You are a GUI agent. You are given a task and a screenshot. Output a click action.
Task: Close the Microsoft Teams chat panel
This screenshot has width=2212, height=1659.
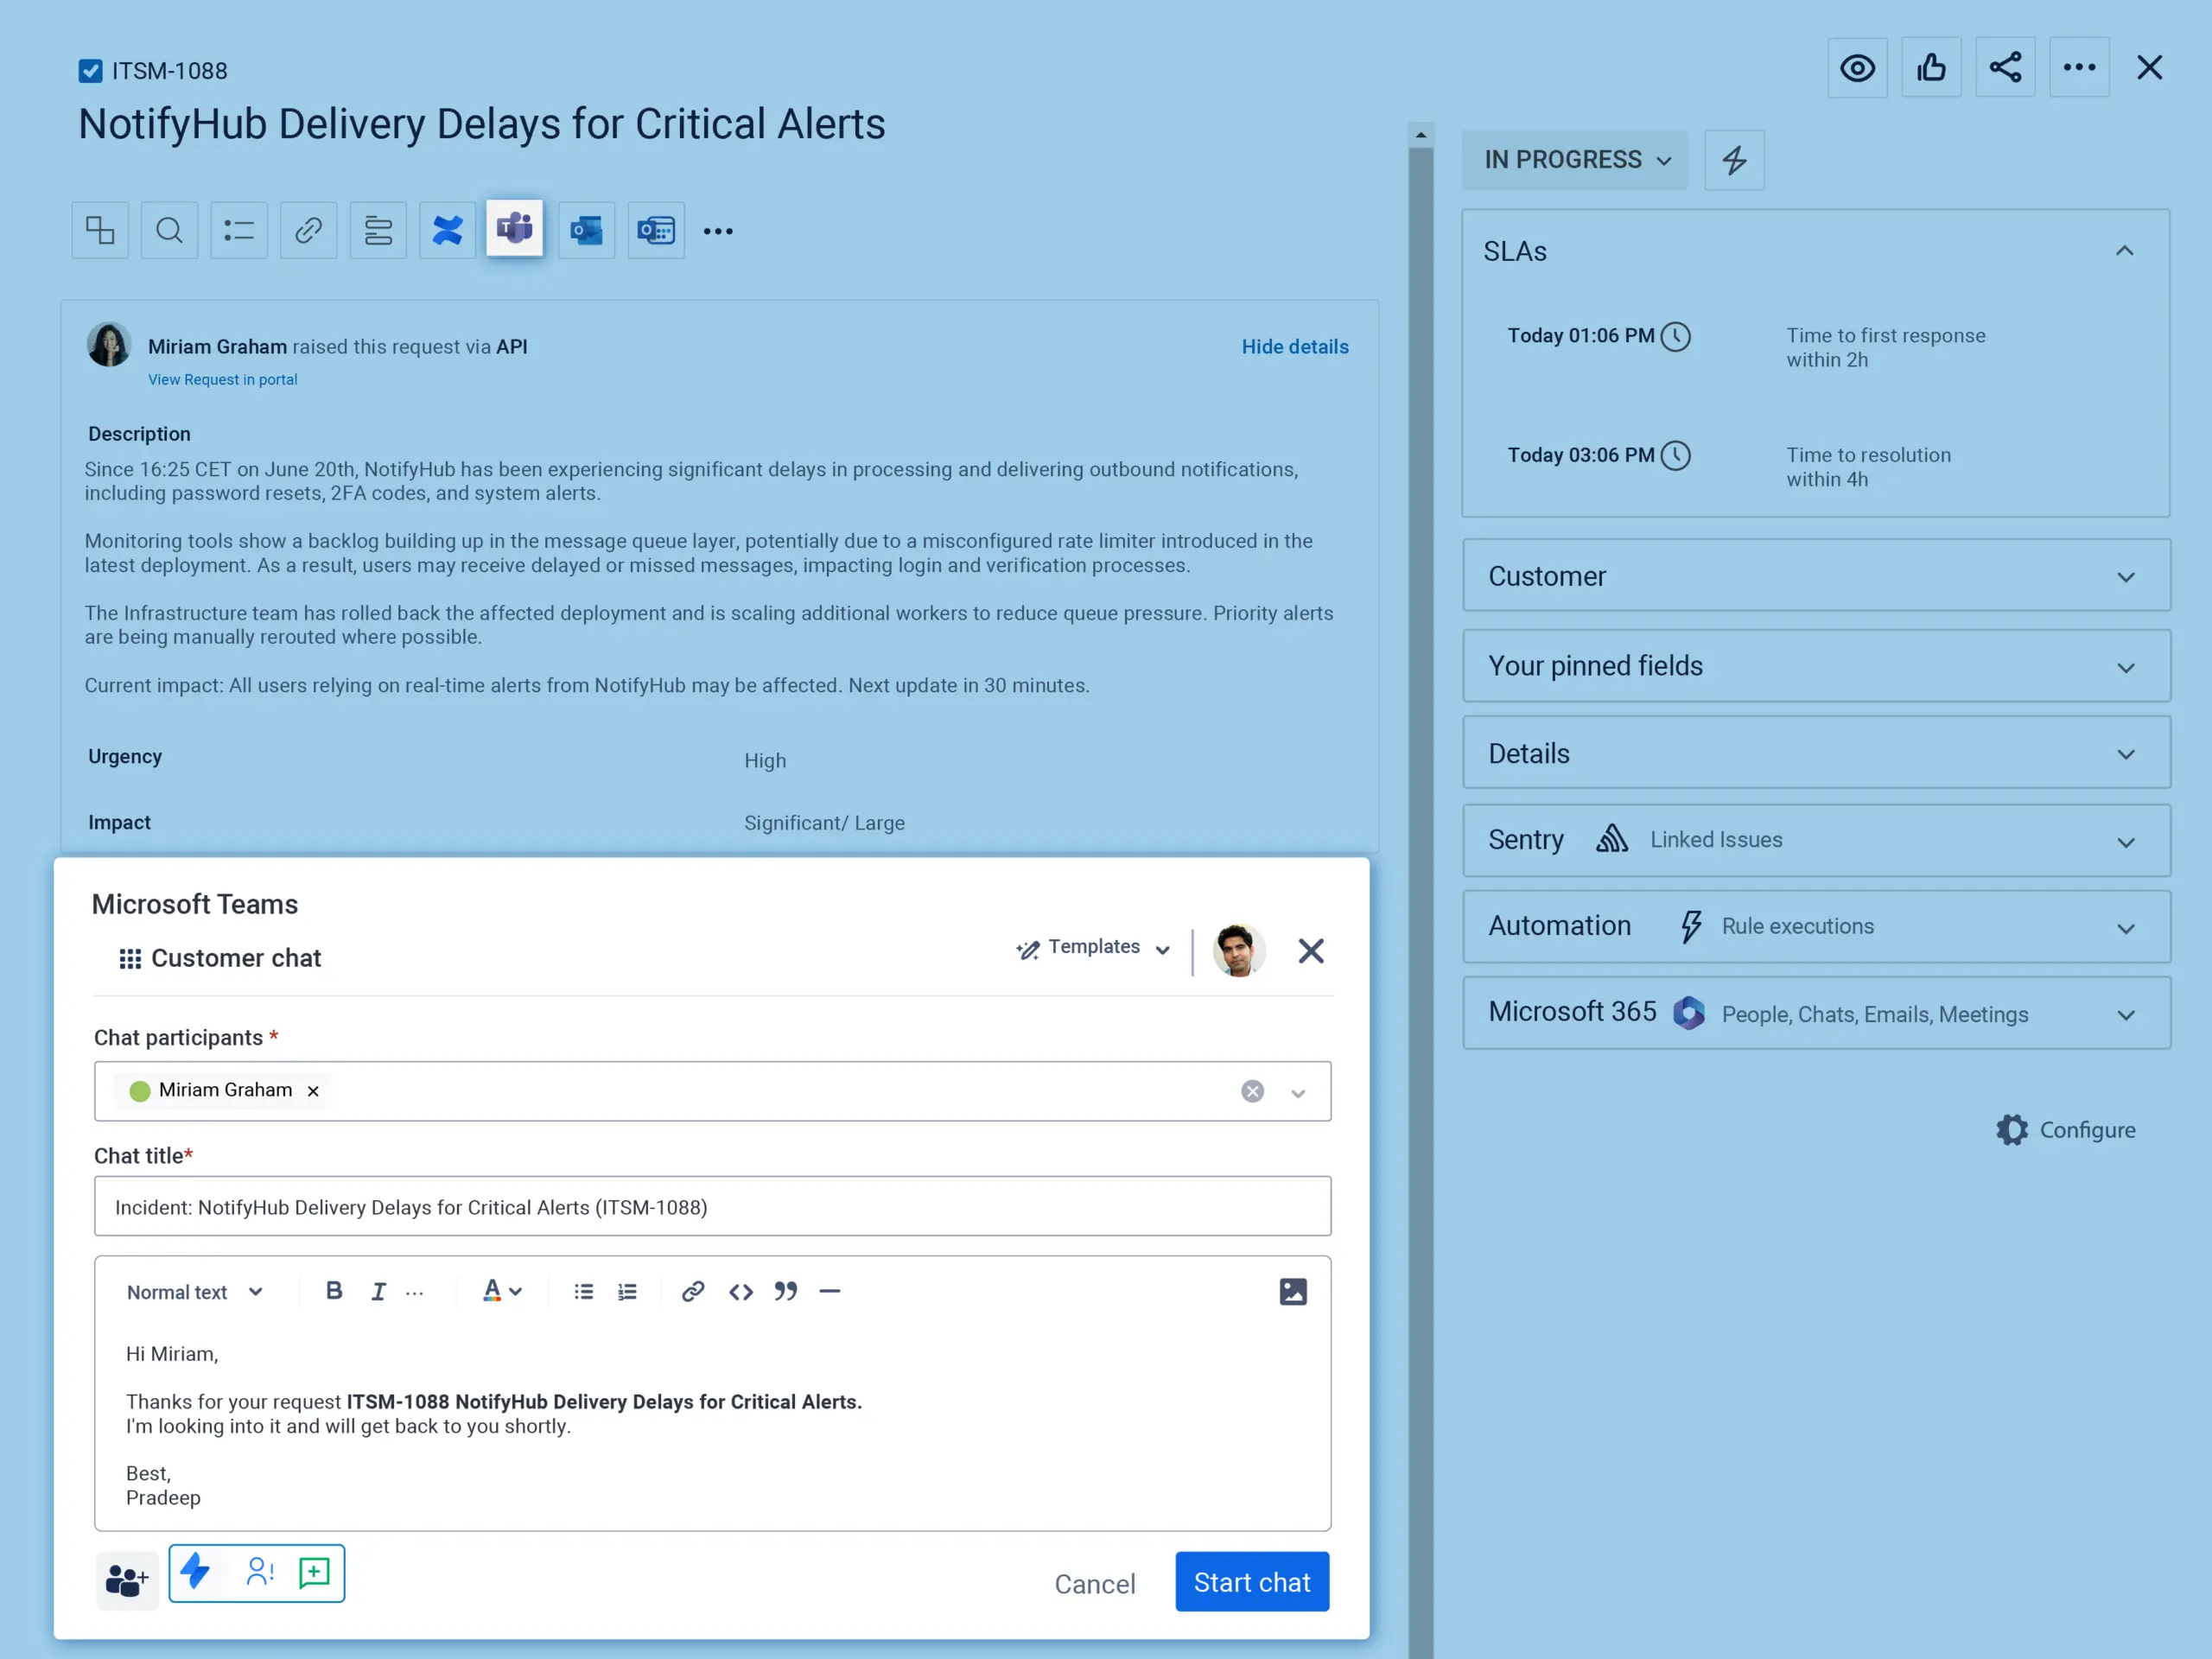point(1311,950)
